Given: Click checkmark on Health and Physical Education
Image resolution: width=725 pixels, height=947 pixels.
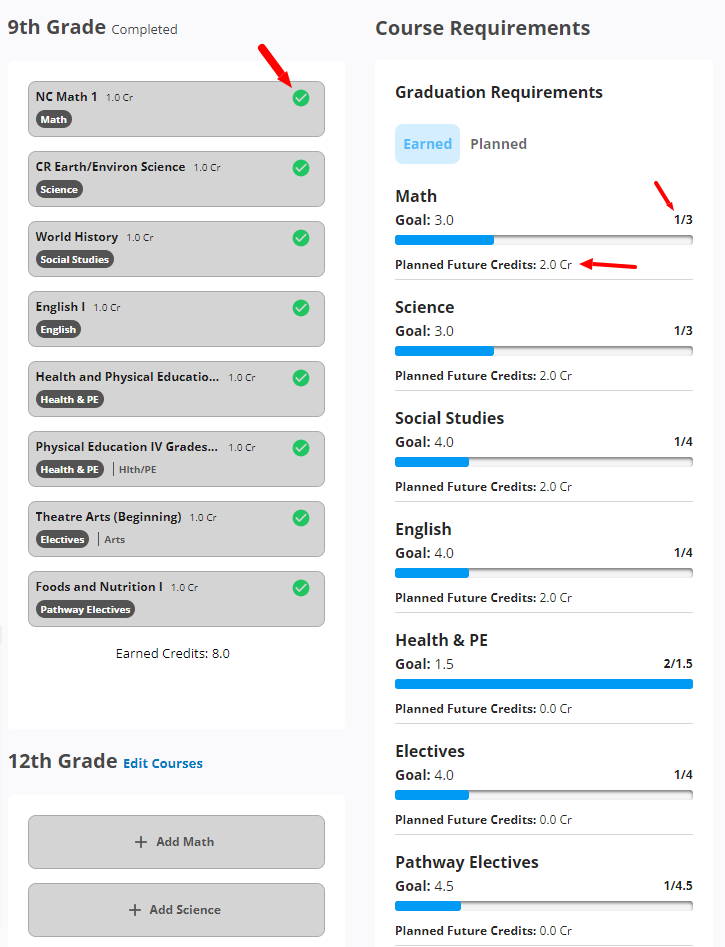Looking at the screenshot, I should point(301,378).
